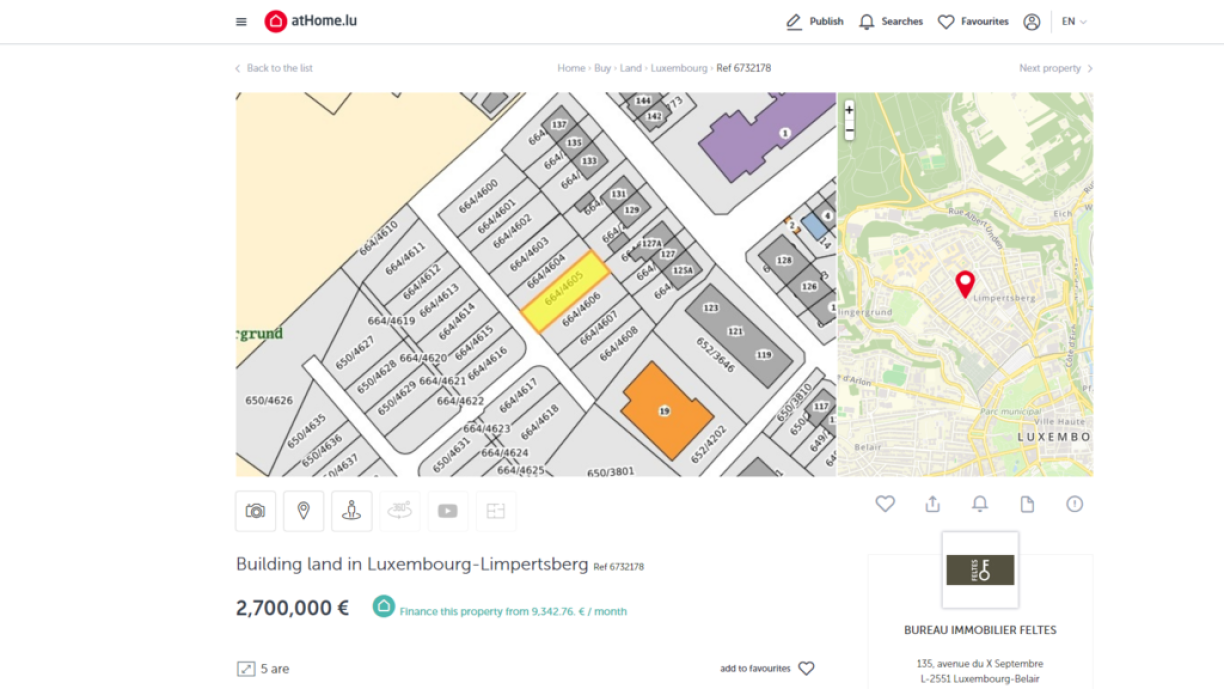Open map location pin view
1224x689 pixels.
(304, 511)
